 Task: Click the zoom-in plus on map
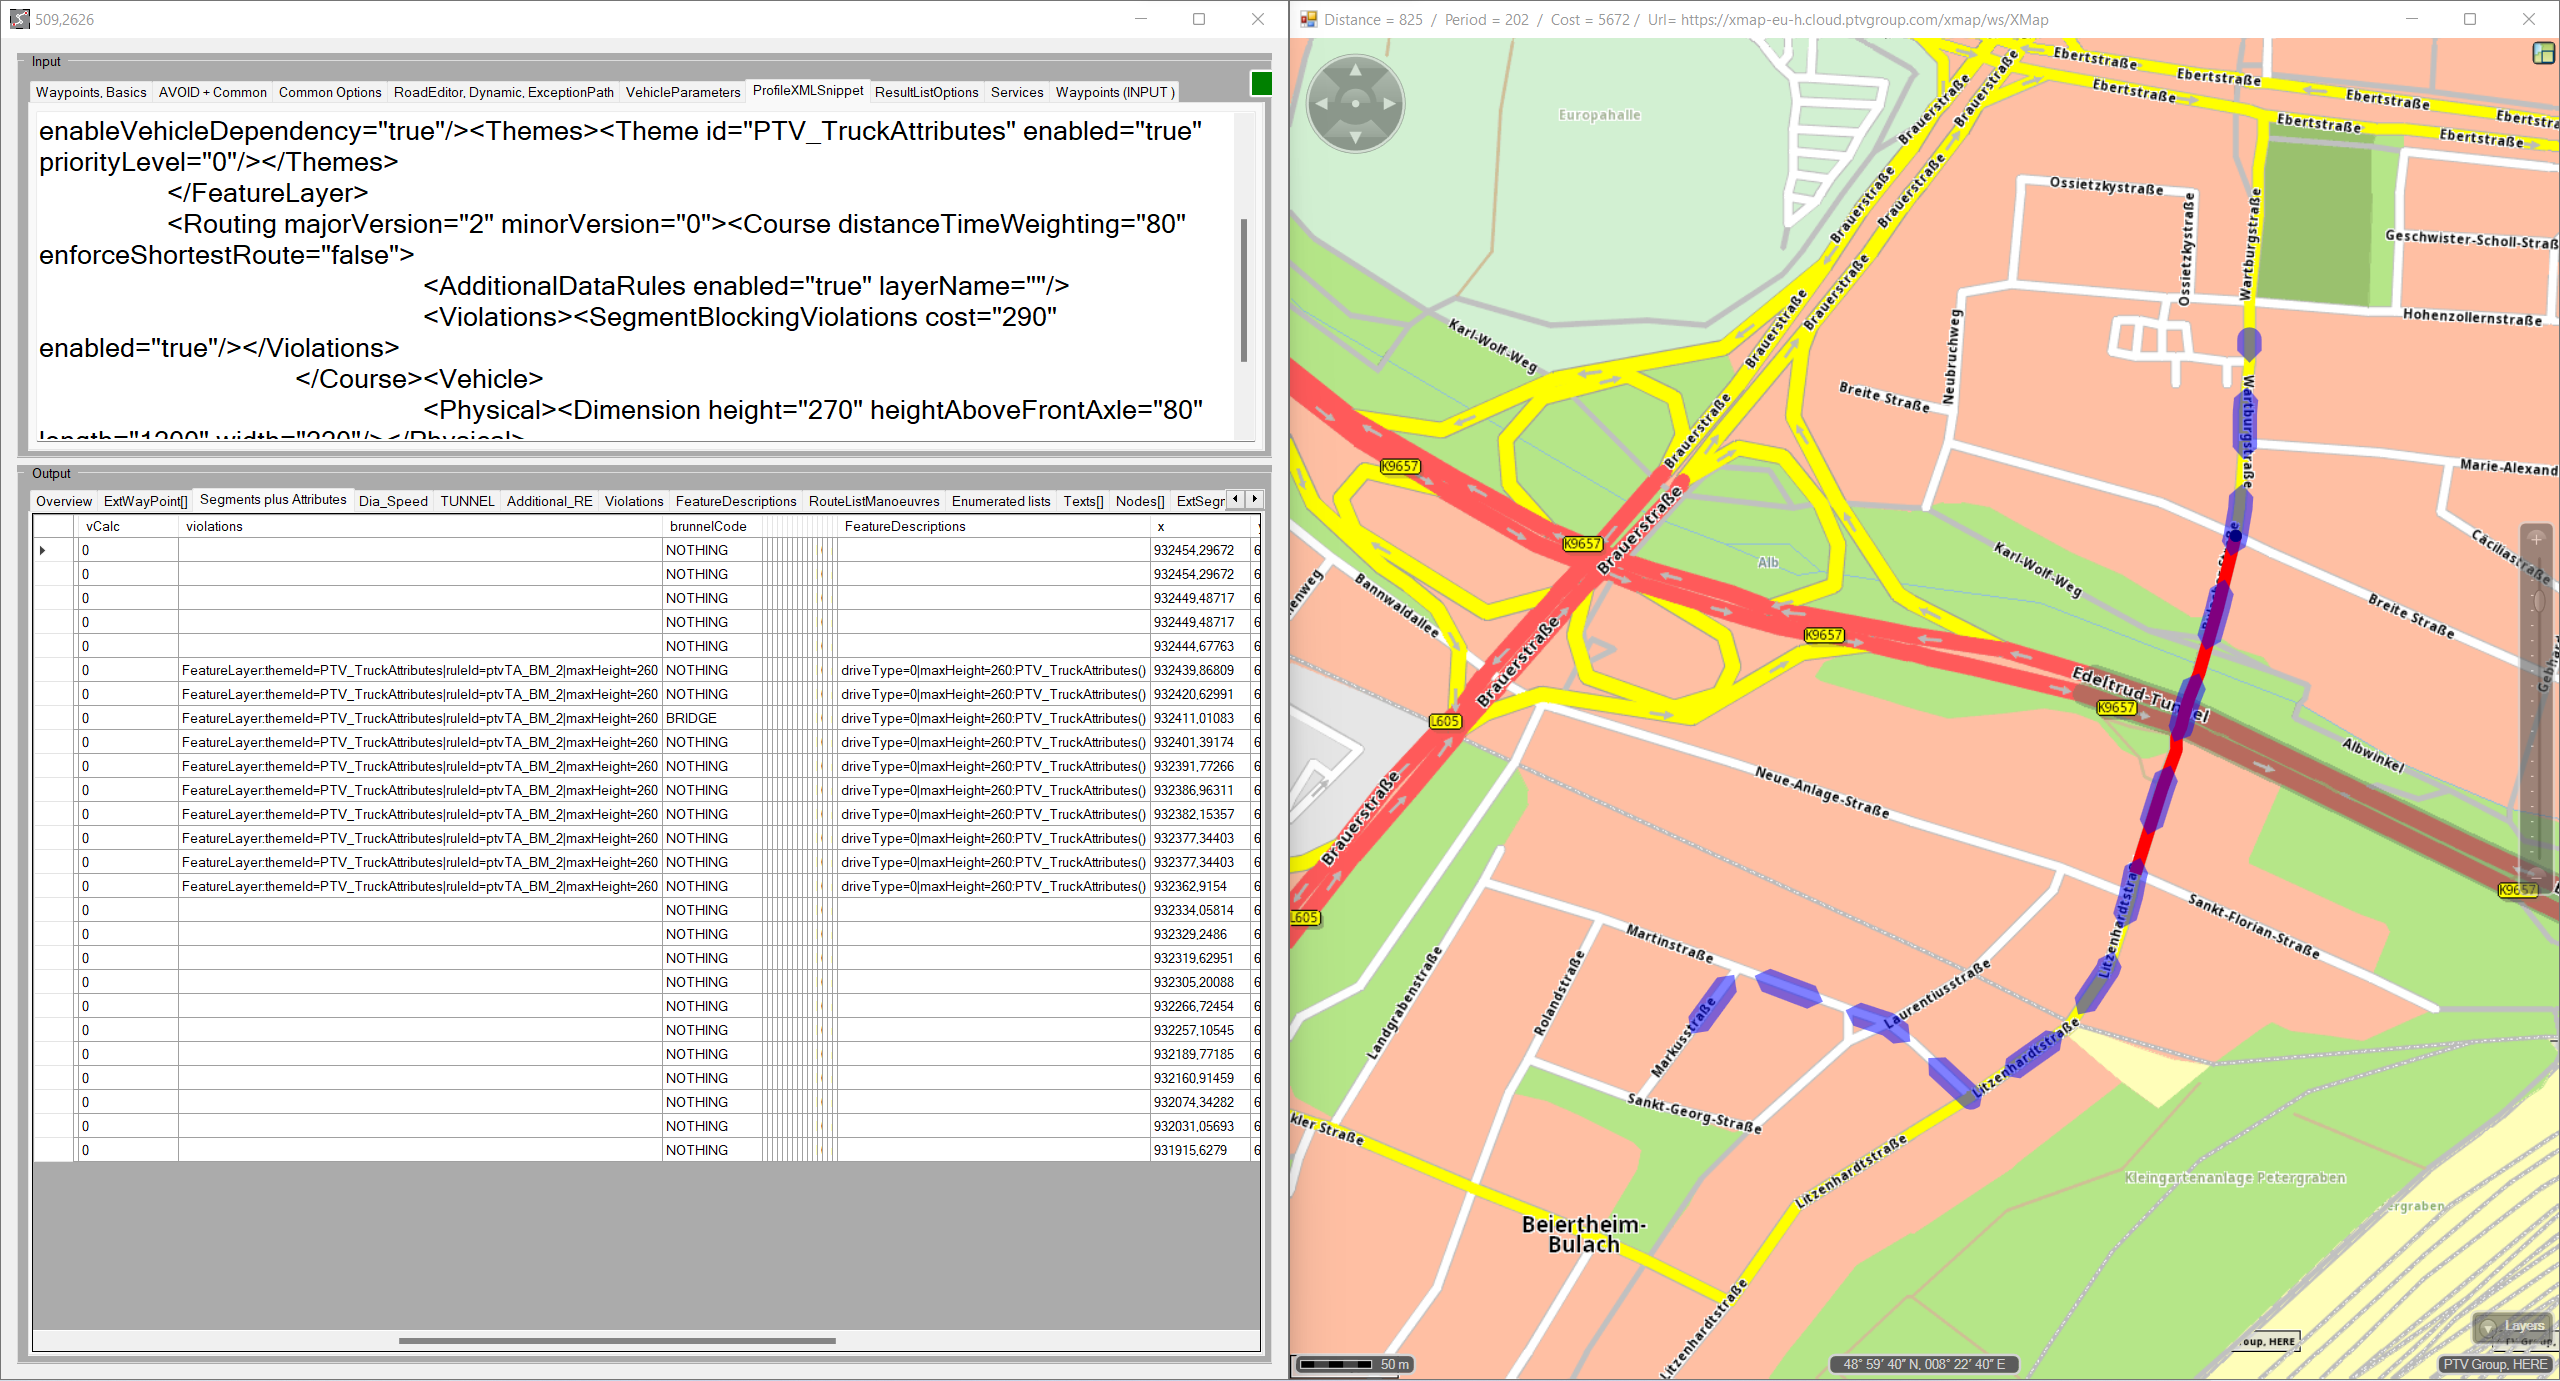click(2535, 538)
